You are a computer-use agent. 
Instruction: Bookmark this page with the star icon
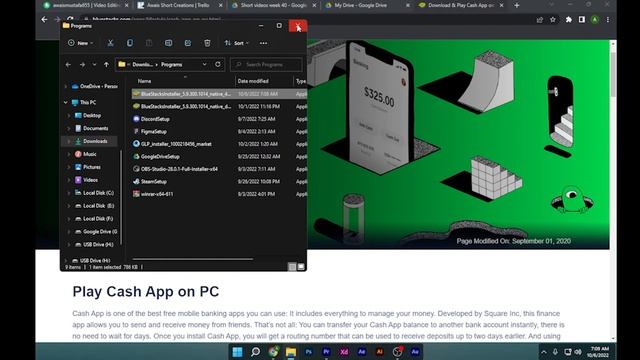click(553, 19)
